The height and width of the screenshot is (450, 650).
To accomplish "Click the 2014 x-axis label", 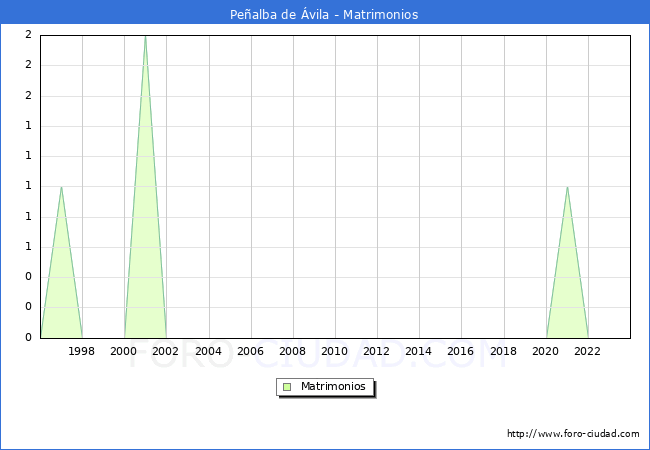I will coord(418,351).
